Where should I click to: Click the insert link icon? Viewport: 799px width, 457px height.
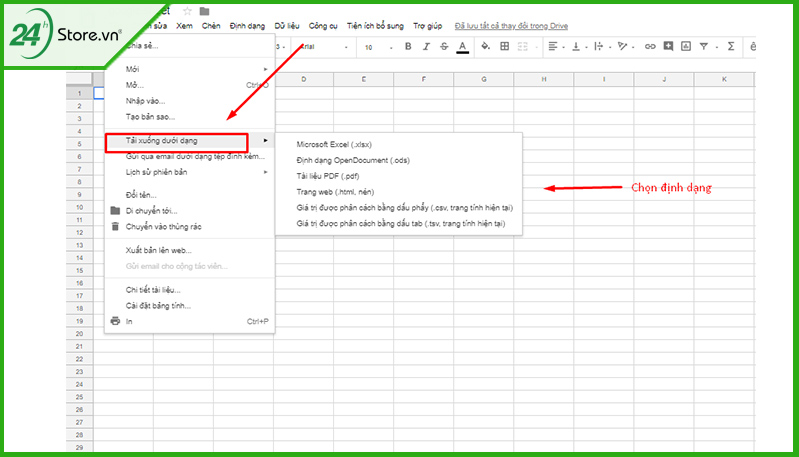coord(650,46)
